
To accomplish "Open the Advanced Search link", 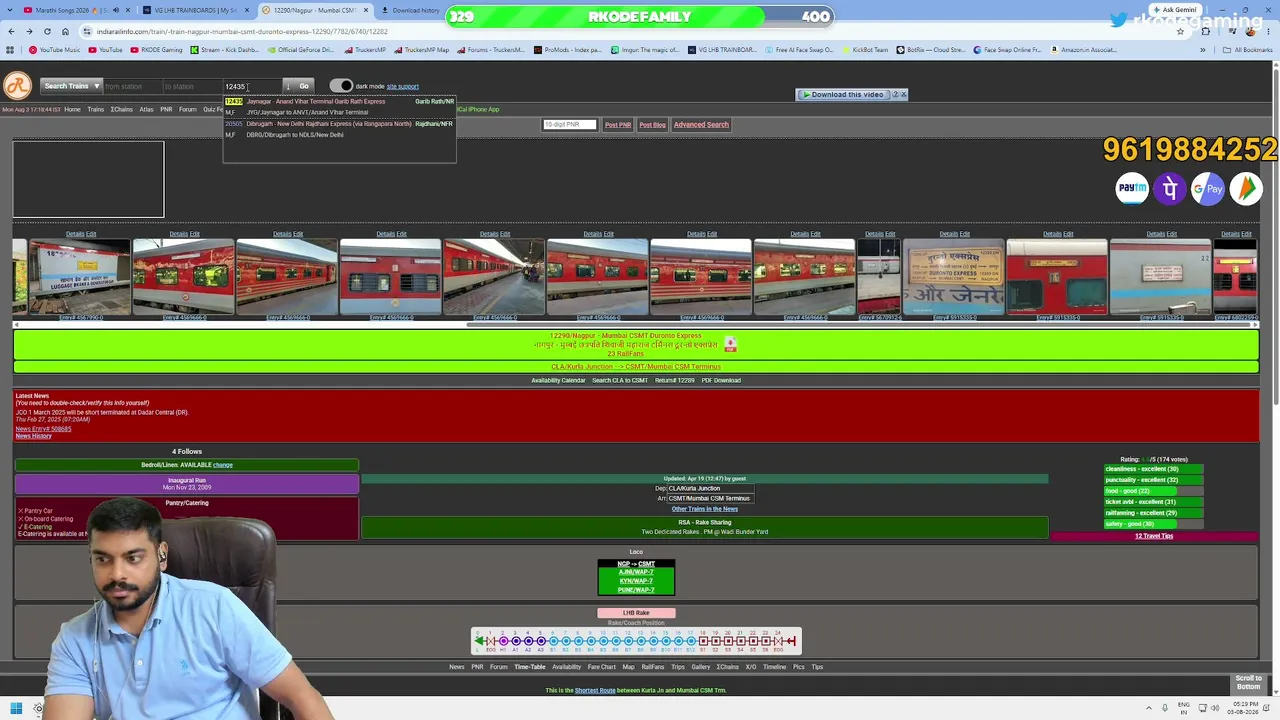I will 701,125.
